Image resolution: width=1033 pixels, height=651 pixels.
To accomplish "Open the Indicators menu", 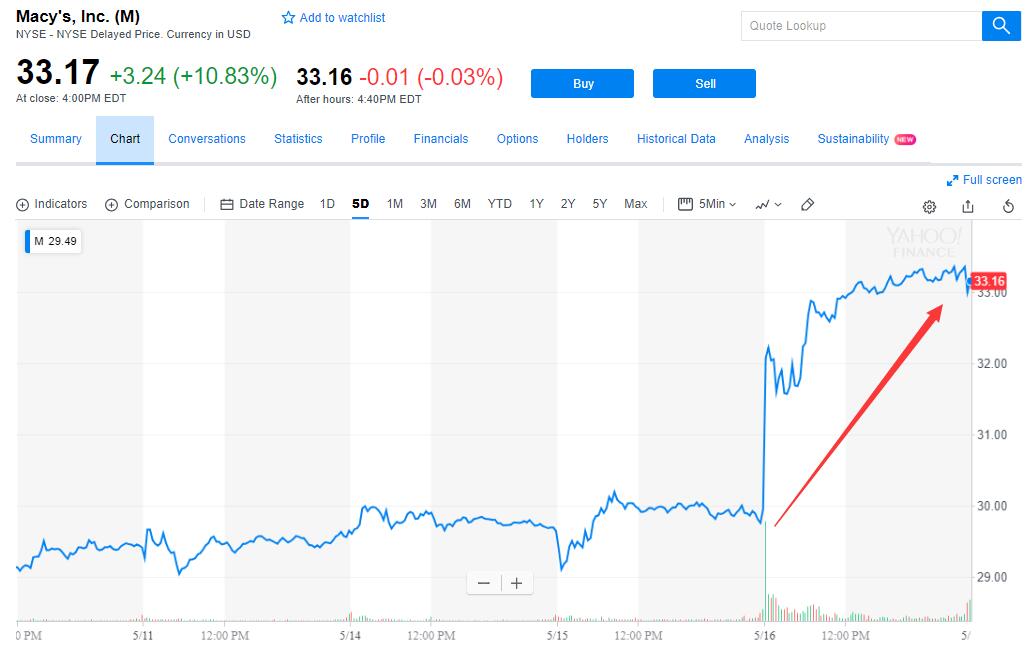I will 52,204.
